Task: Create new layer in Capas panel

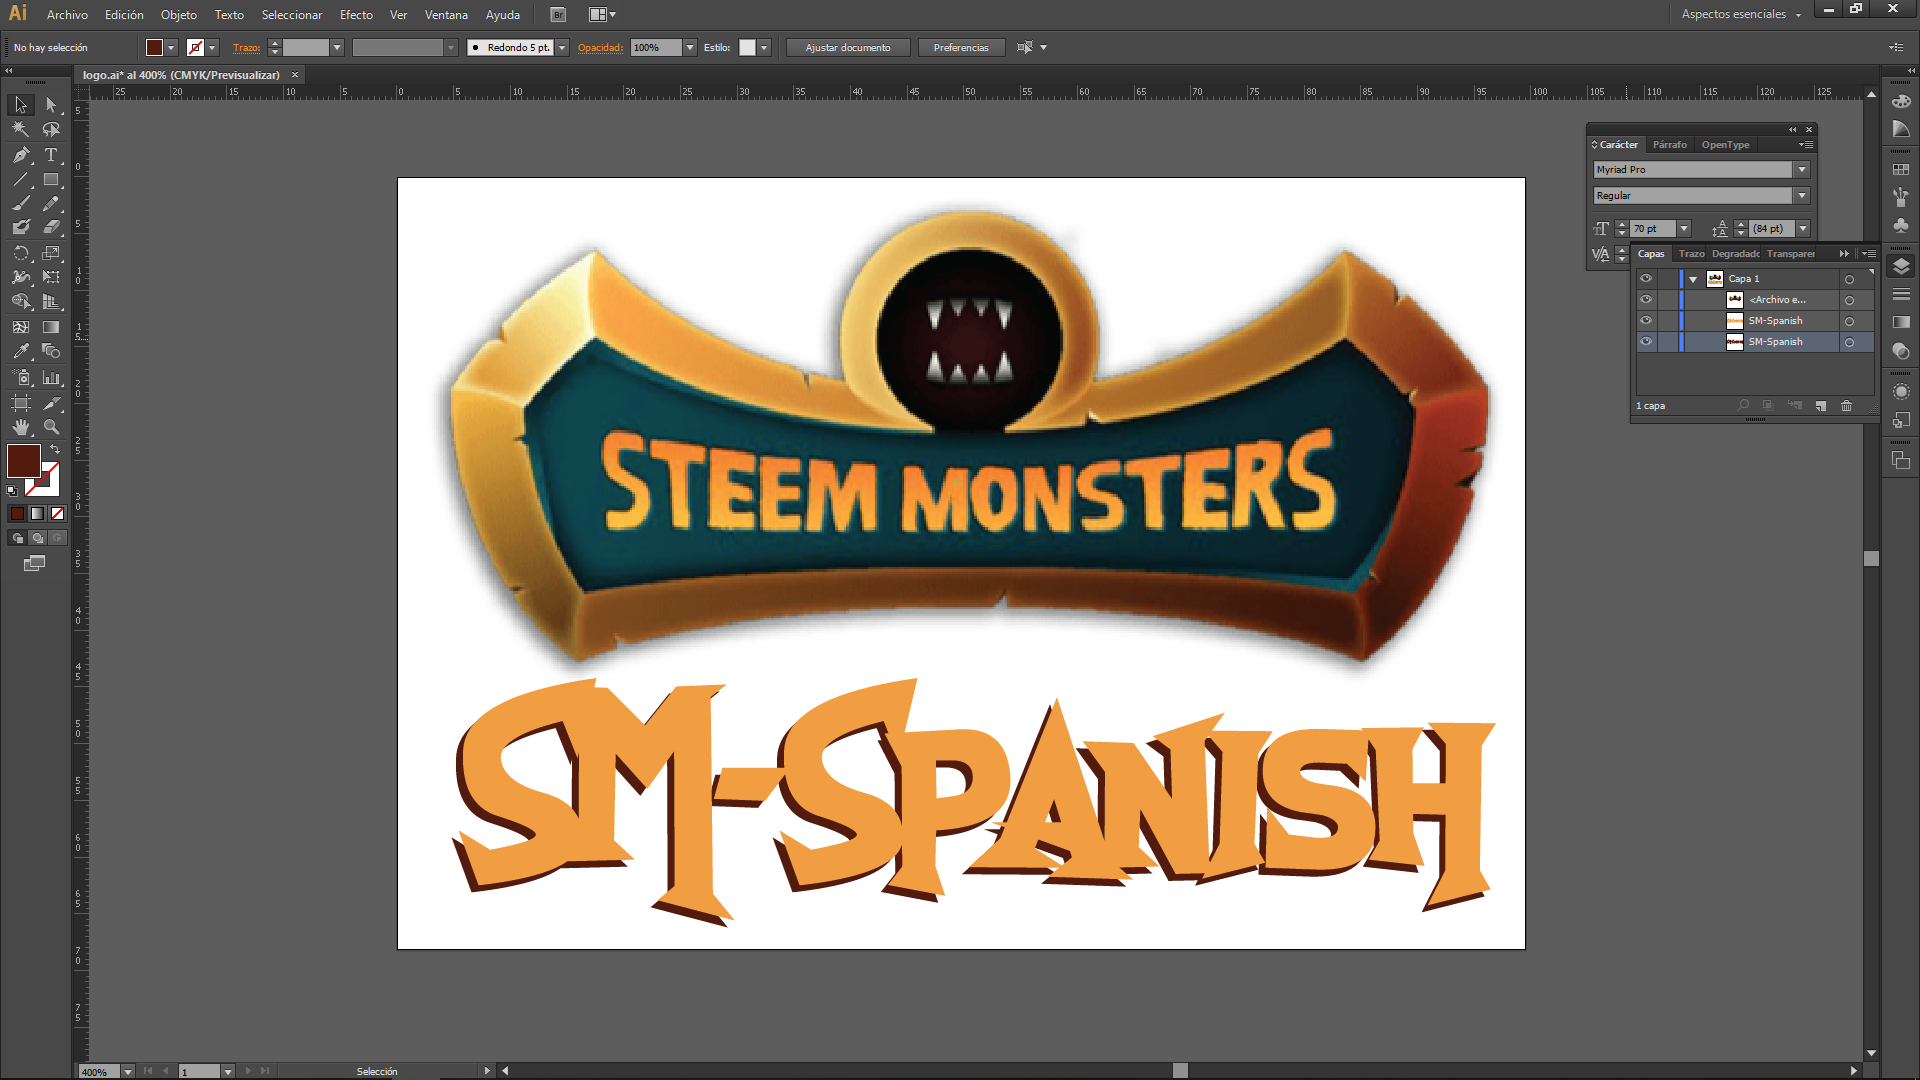Action: [1821, 406]
